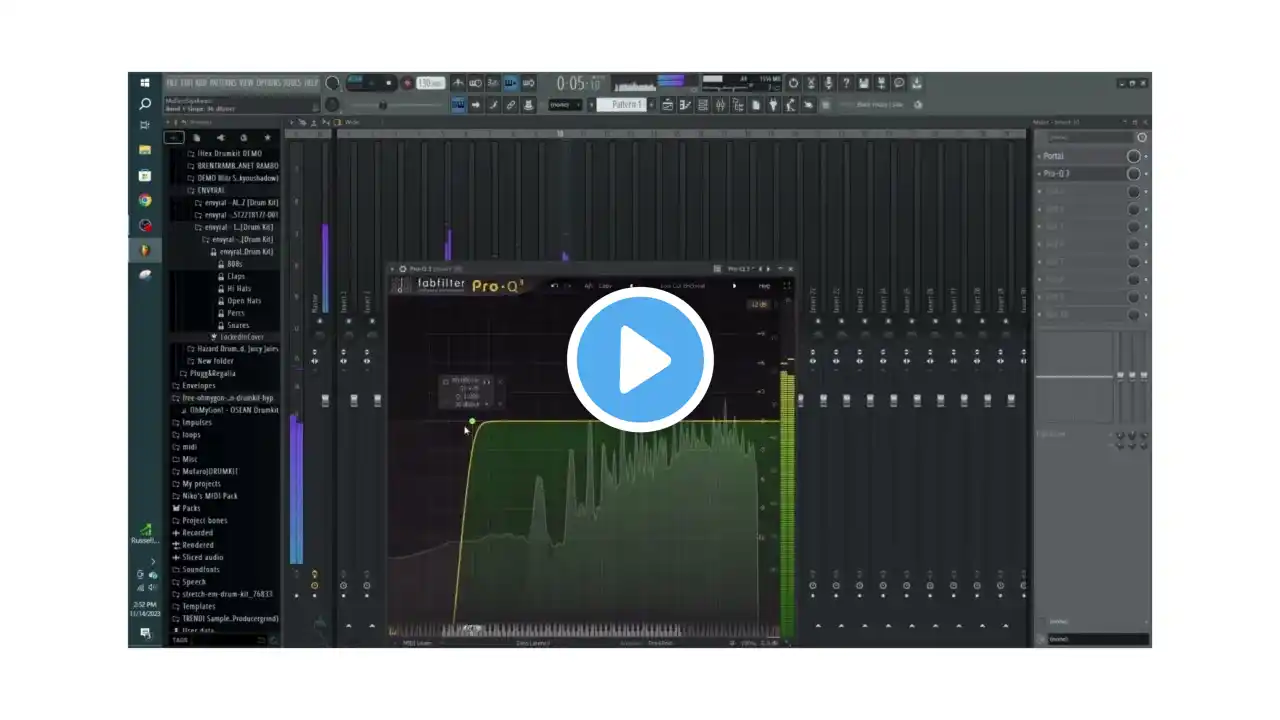Open Google Chrome from the taskbar

145,200
